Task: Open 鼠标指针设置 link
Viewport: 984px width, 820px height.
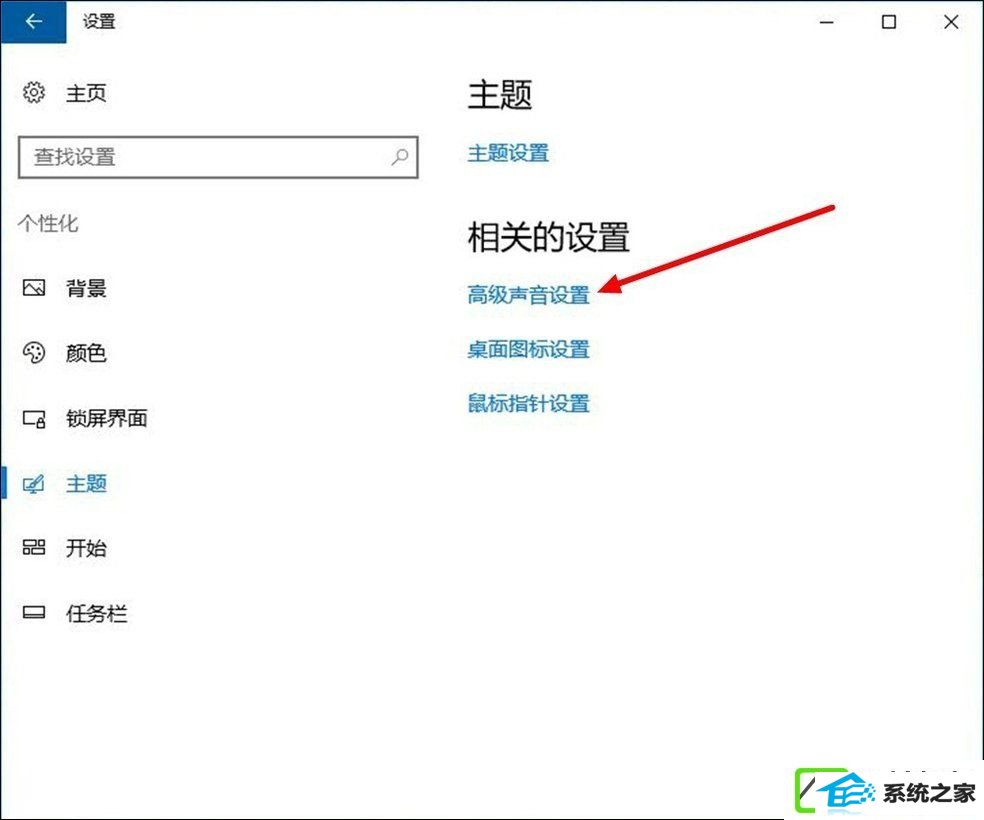Action: [x=528, y=403]
